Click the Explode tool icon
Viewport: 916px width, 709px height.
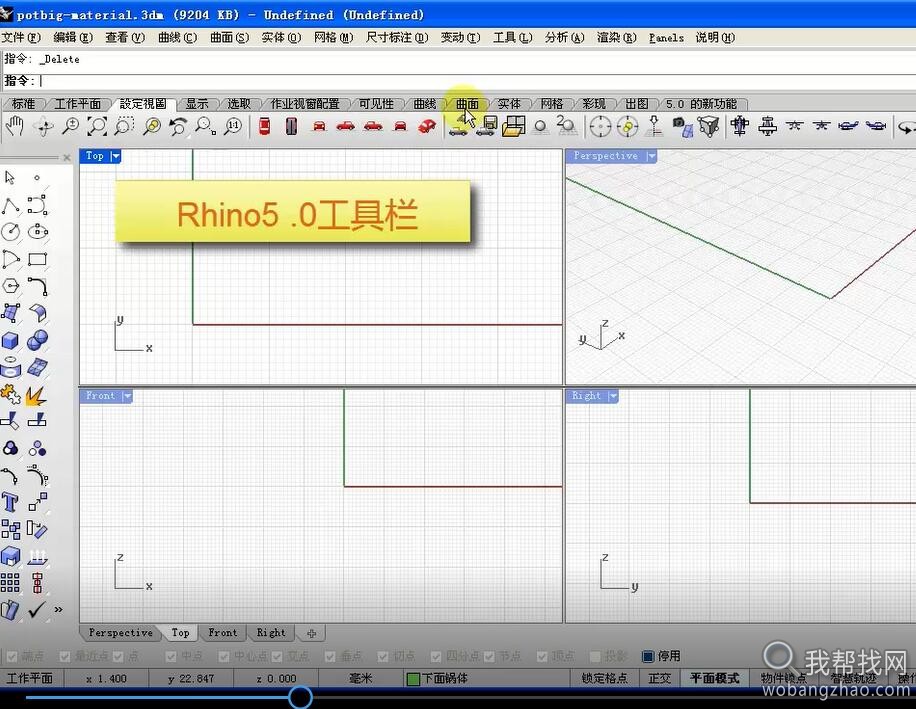[36, 396]
